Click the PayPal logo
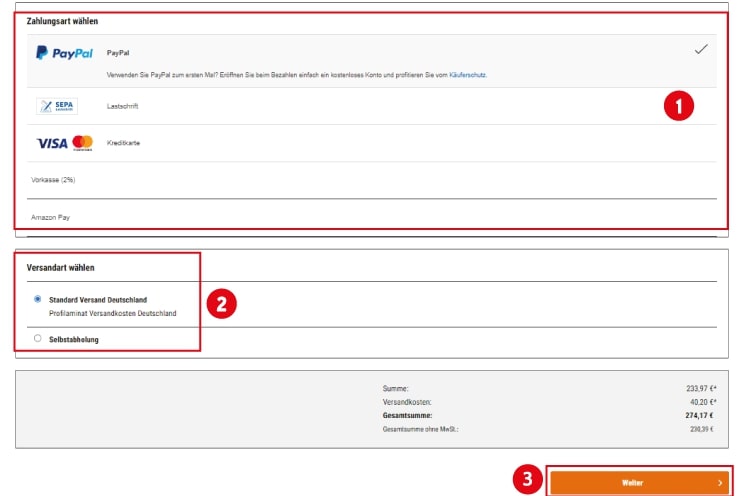This screenshot has width=745, height=496. 64,53
